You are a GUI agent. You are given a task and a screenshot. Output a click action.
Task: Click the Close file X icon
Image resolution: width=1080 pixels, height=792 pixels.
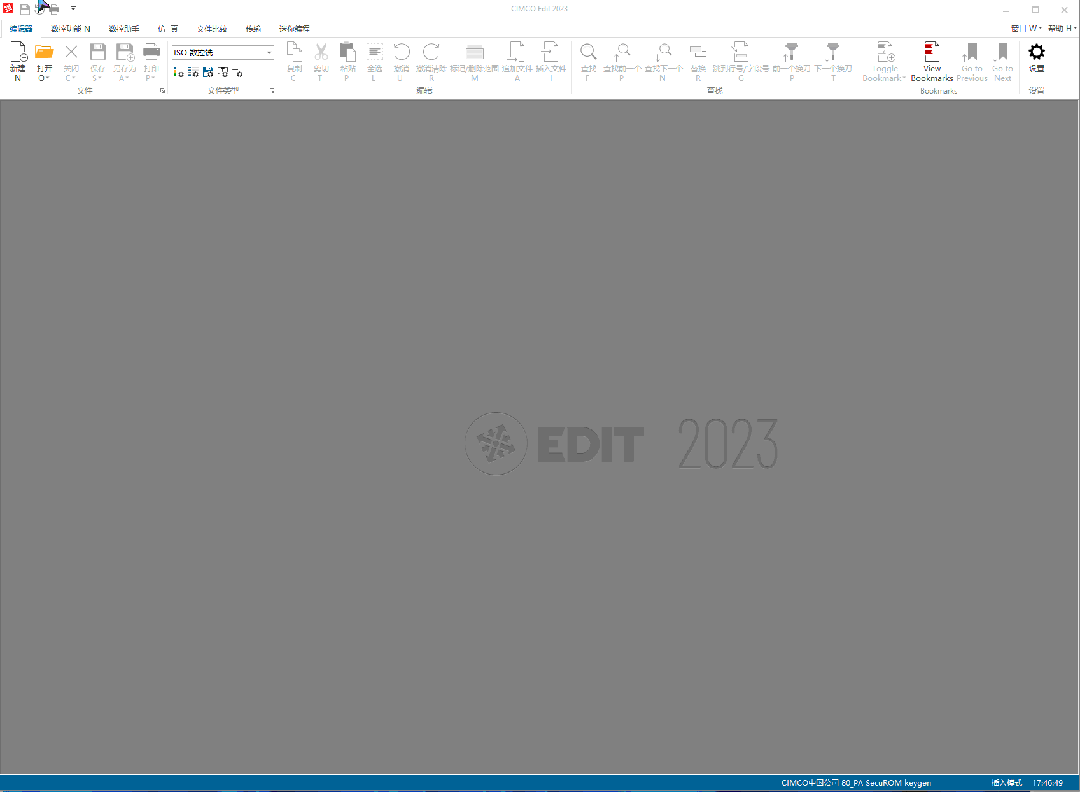(71, 52)
